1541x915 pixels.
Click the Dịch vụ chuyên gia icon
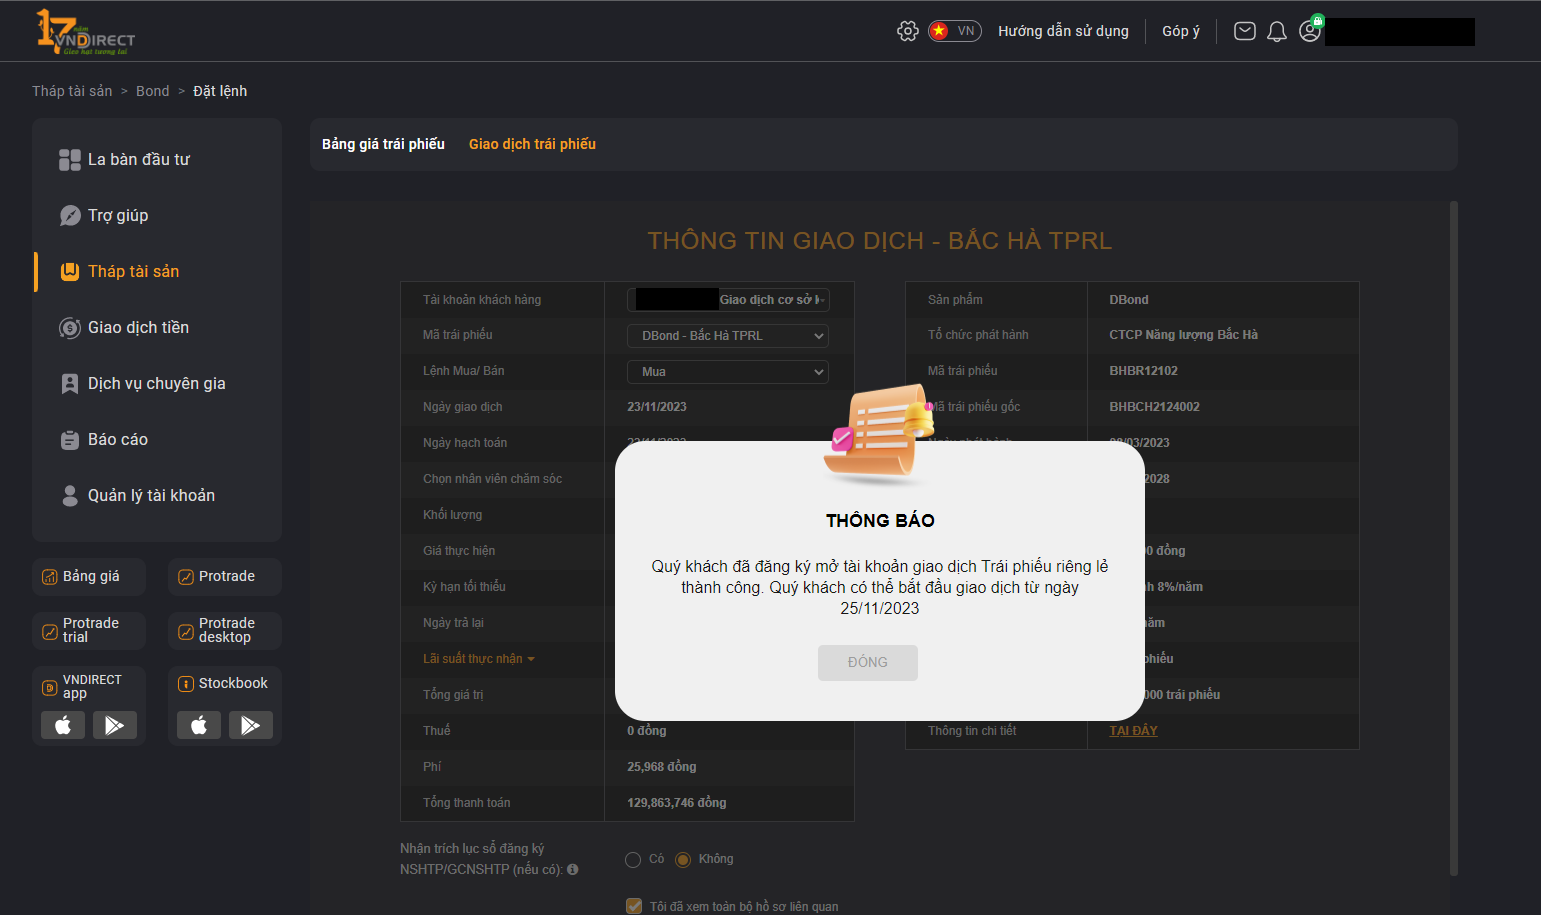click(70, 384)
